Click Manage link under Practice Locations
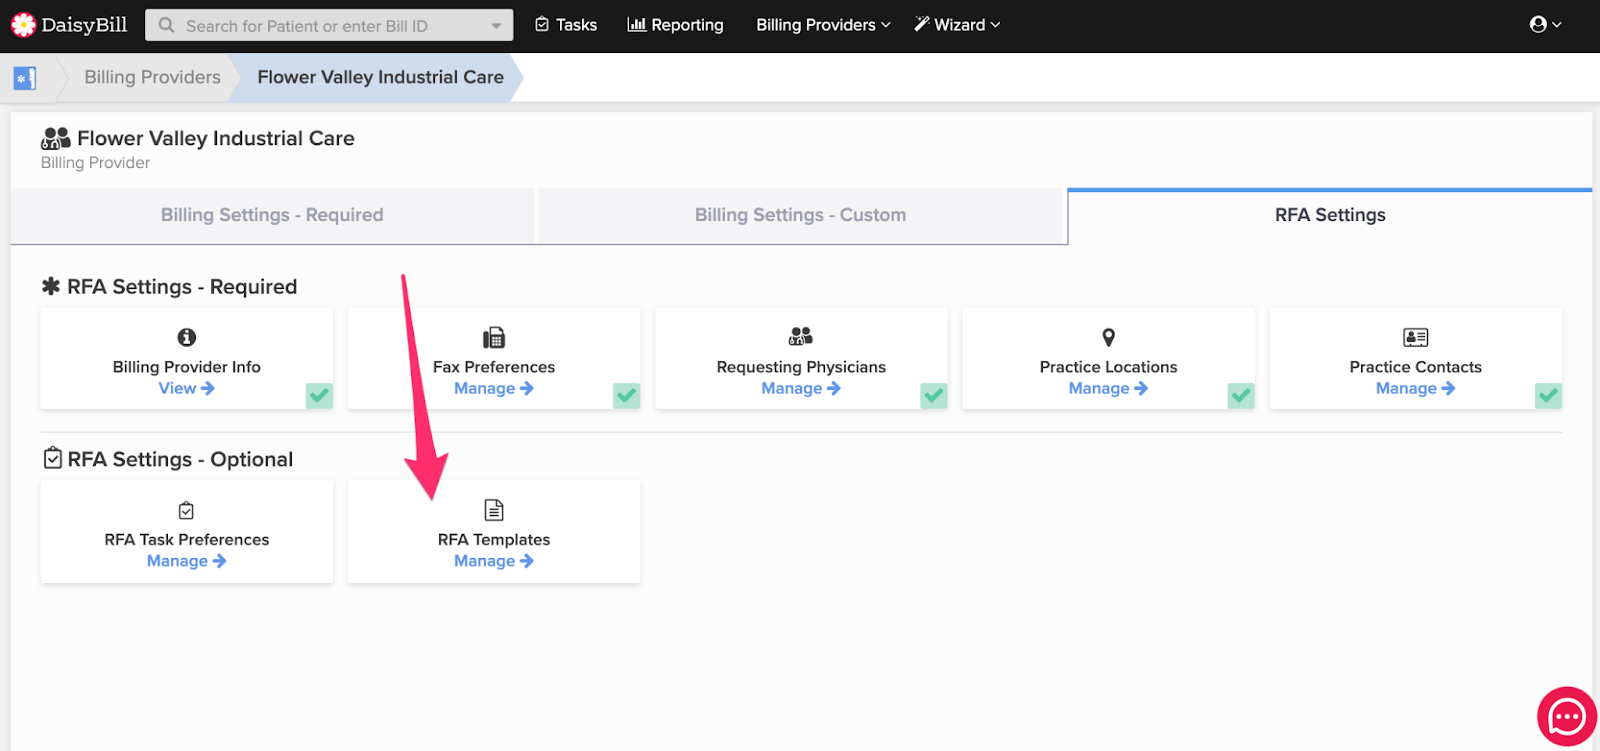The image size is (1600, 751). pos(1108,388)
